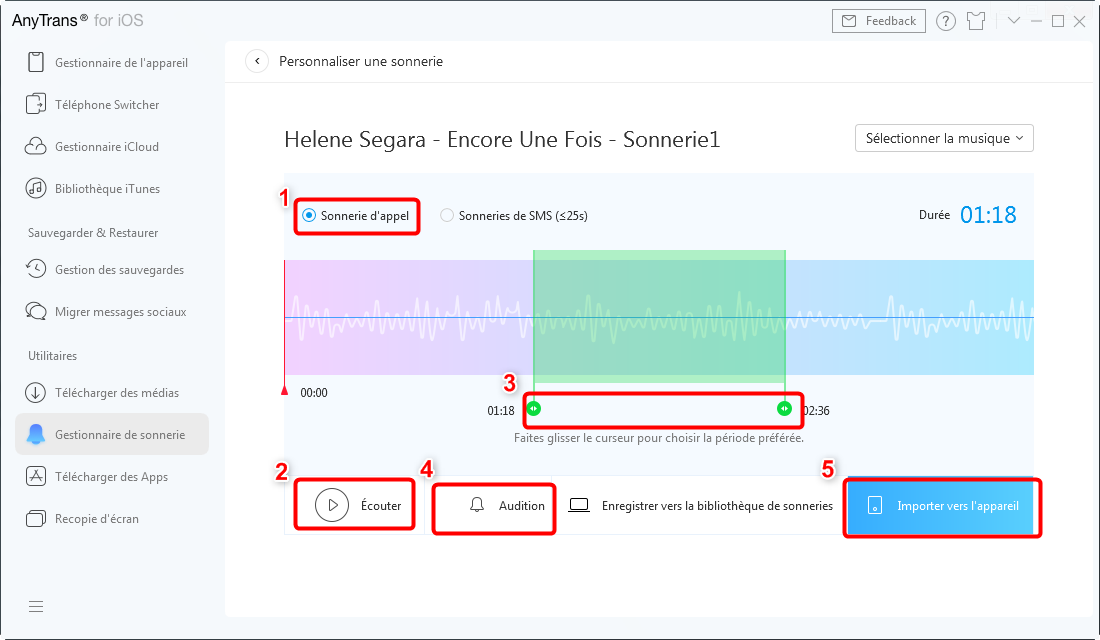Click inside the green selected waveform region
Image resolution: width=1100 pixels, height=640 pixels.
659,317
